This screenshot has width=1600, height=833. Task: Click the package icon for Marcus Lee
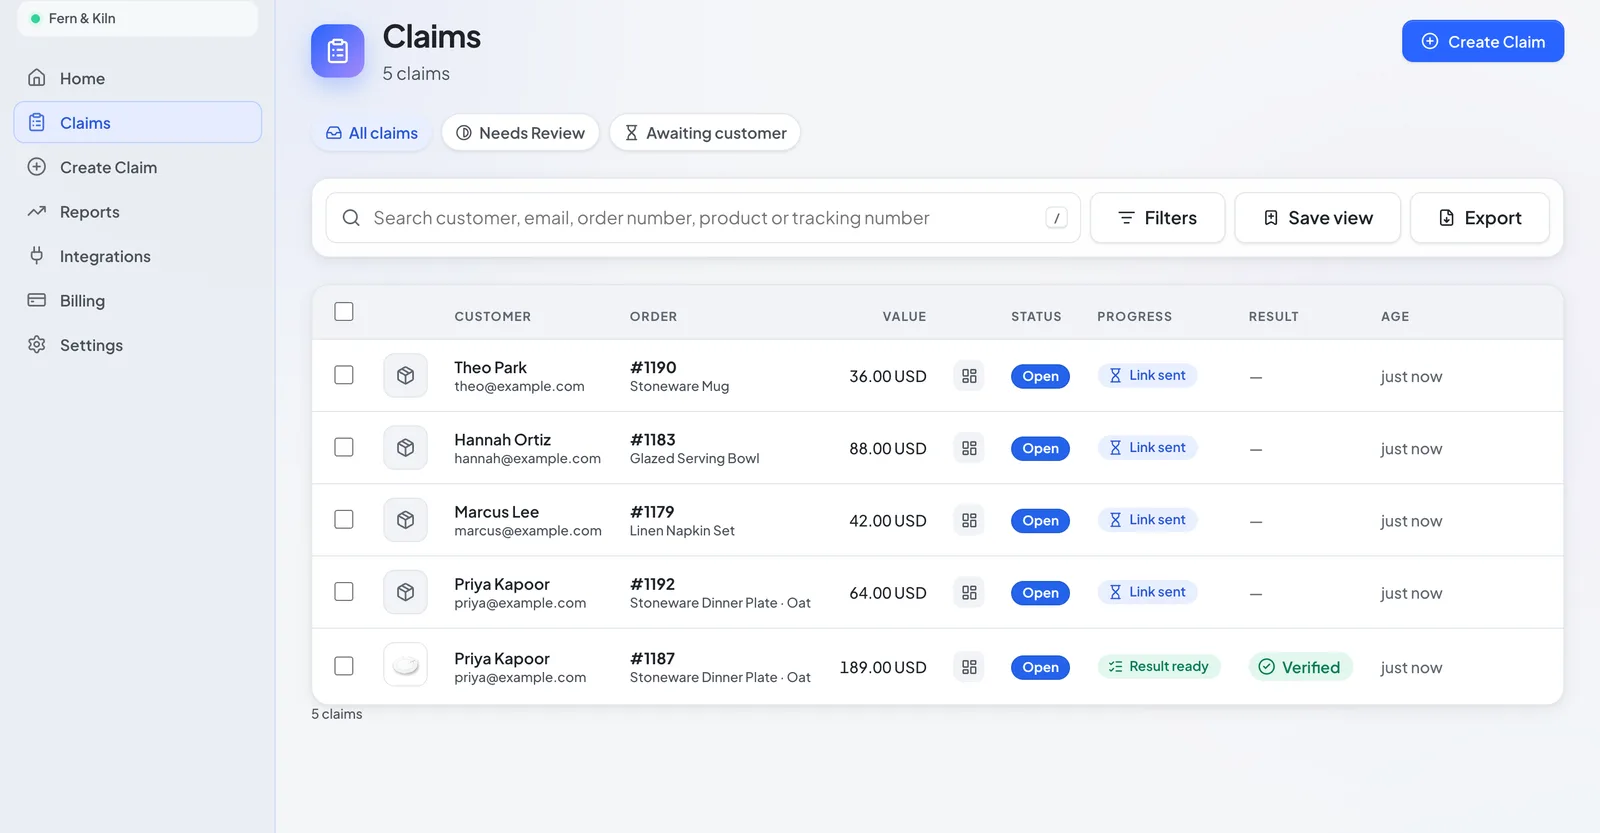[x=405, y=520]
